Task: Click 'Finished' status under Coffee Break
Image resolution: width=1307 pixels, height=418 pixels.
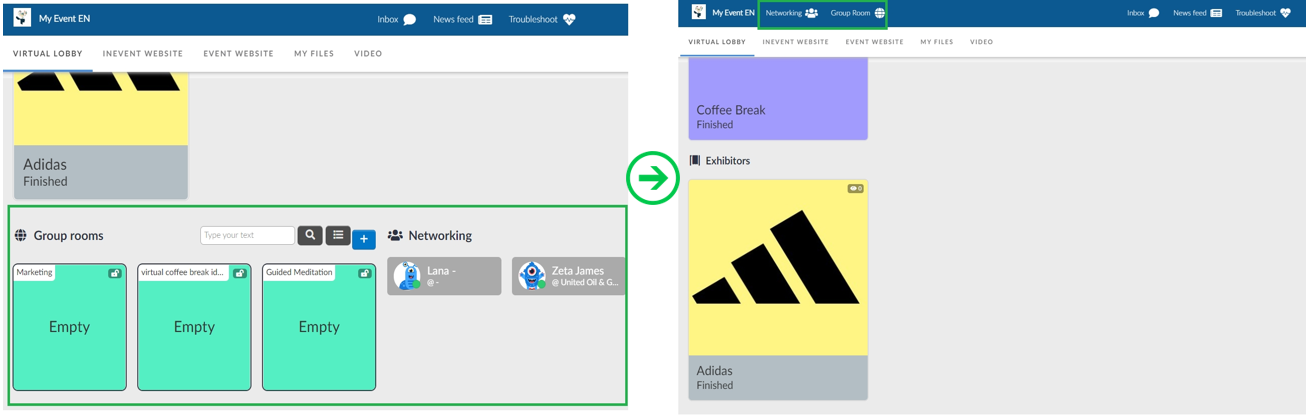Action: (715, 125)
